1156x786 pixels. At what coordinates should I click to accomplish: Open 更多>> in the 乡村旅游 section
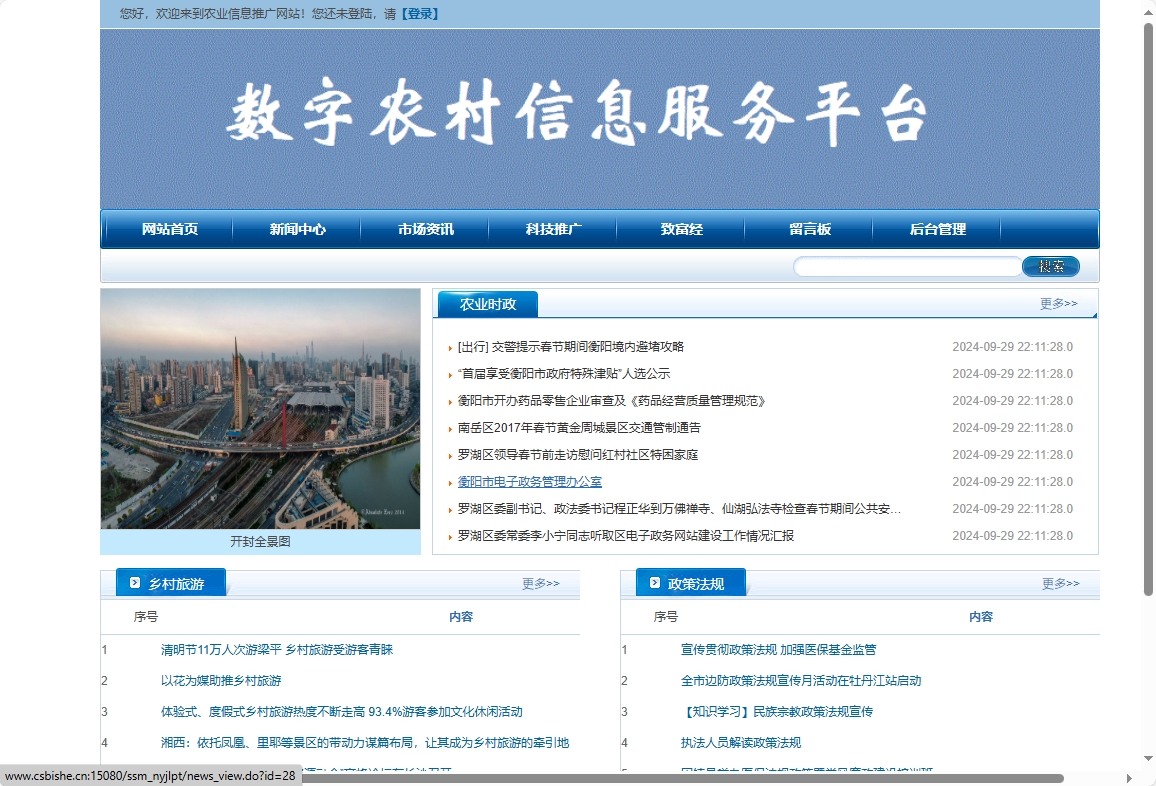(542, 583)
